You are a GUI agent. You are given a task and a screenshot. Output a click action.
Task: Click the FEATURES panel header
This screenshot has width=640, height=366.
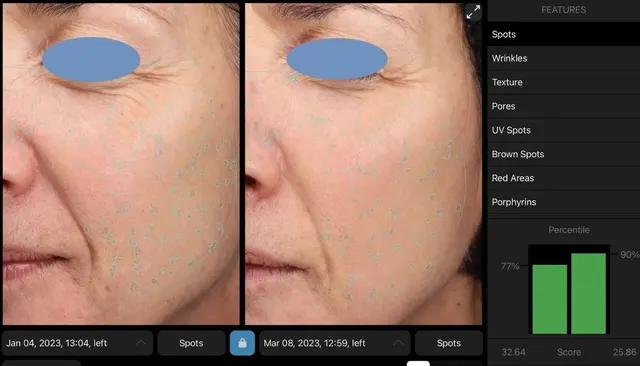point(564,10)
